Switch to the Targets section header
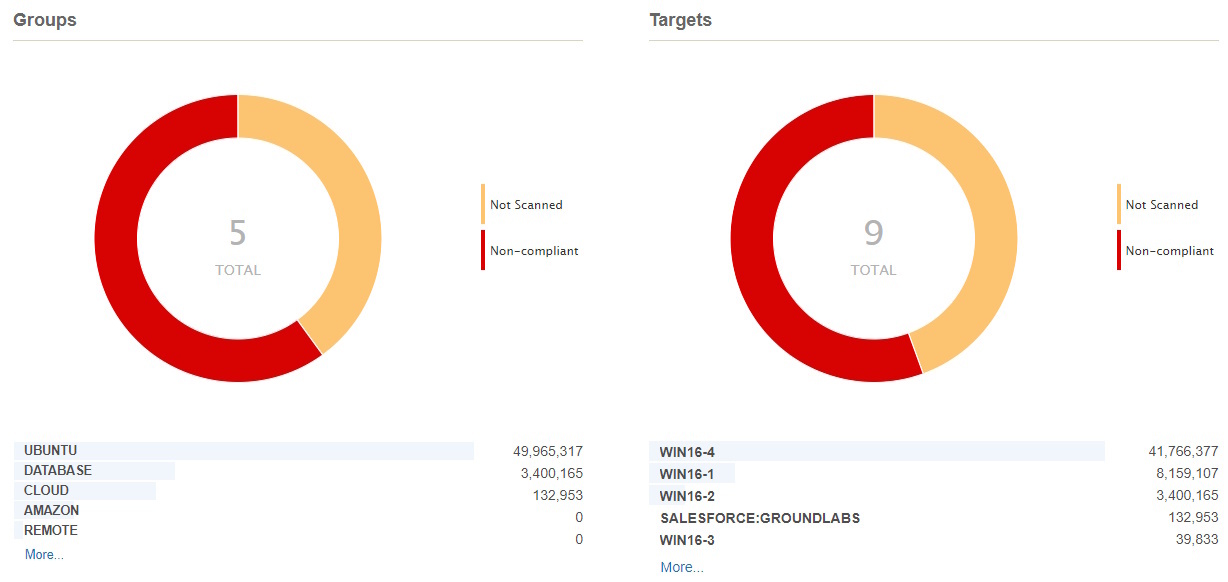Image resolution: width=1228 pixels, height=582 pixels. pyautogui.click(x=679, y=19)
